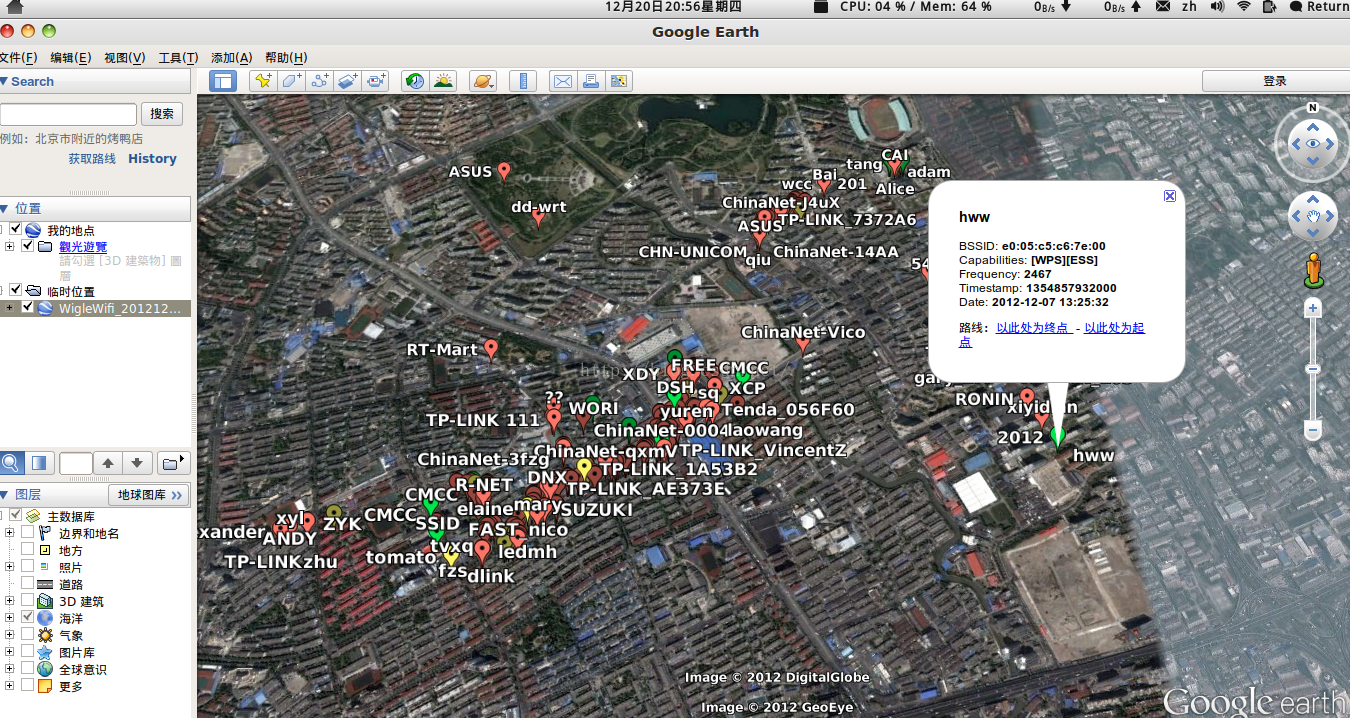
Task: Click the 搜索 search button
Action: pyautogui.click(x=162, y=114)
